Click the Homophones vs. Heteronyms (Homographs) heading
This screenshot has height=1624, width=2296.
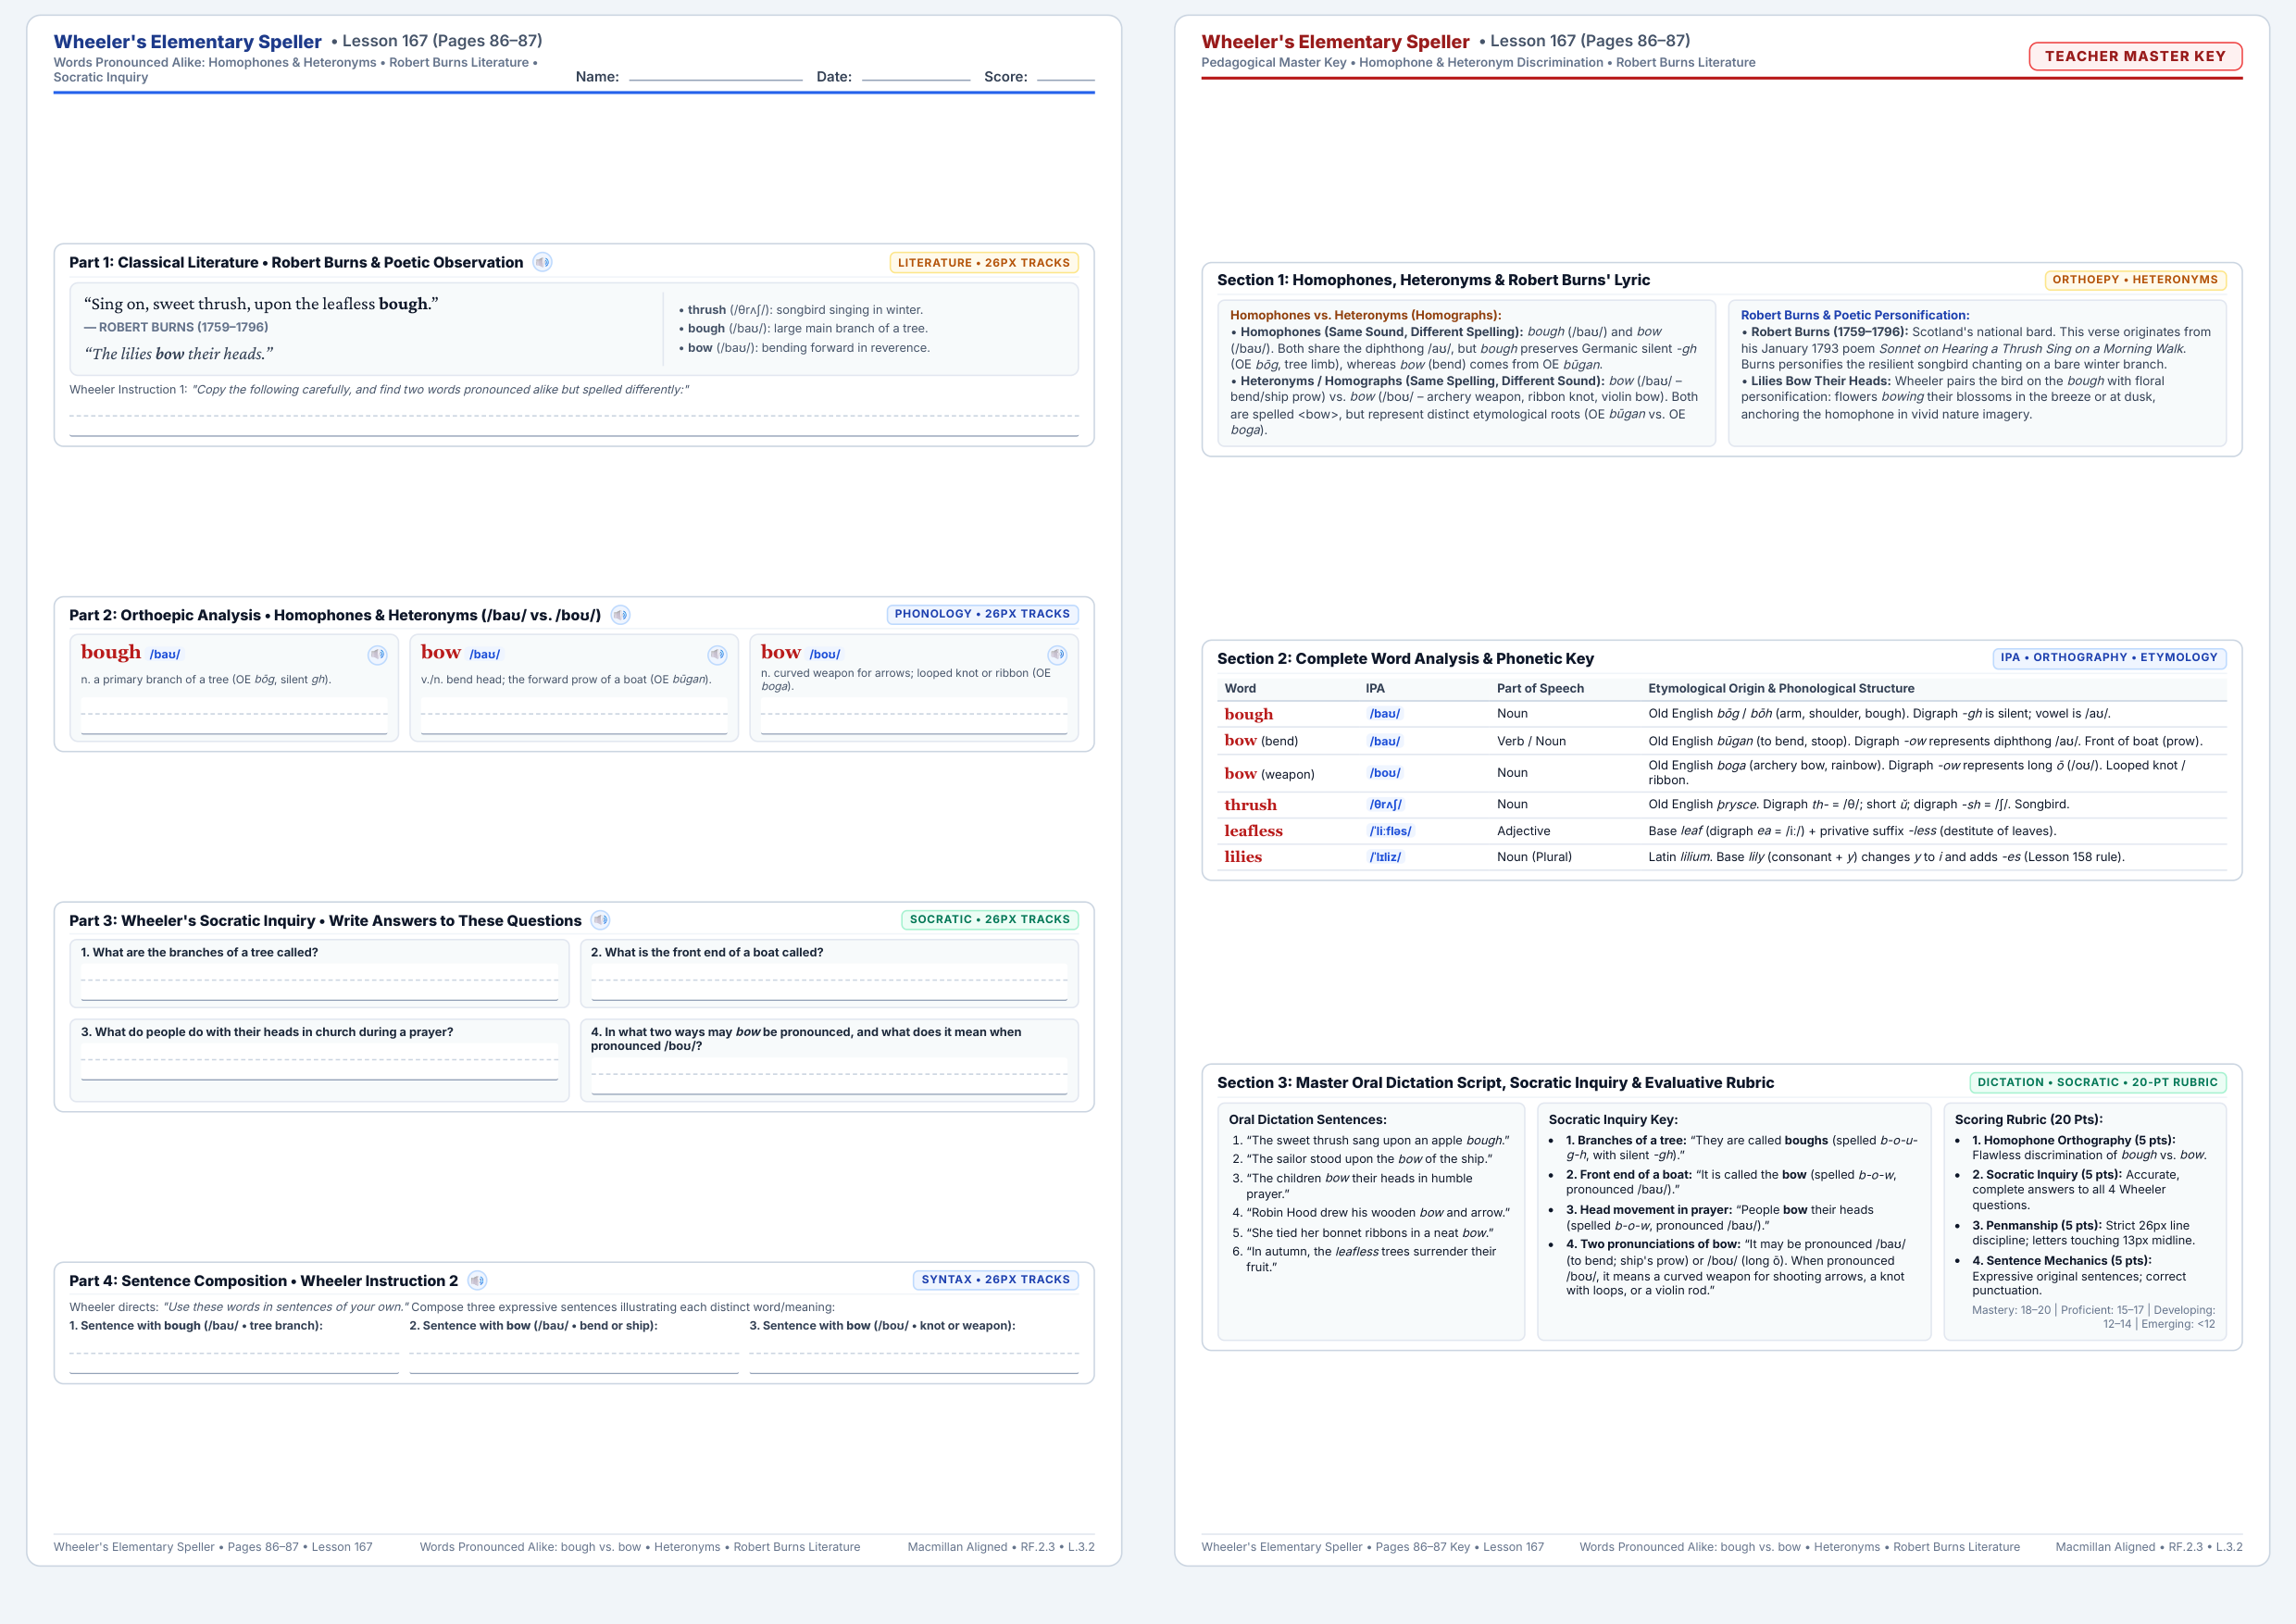click(x=1365, y=315)
